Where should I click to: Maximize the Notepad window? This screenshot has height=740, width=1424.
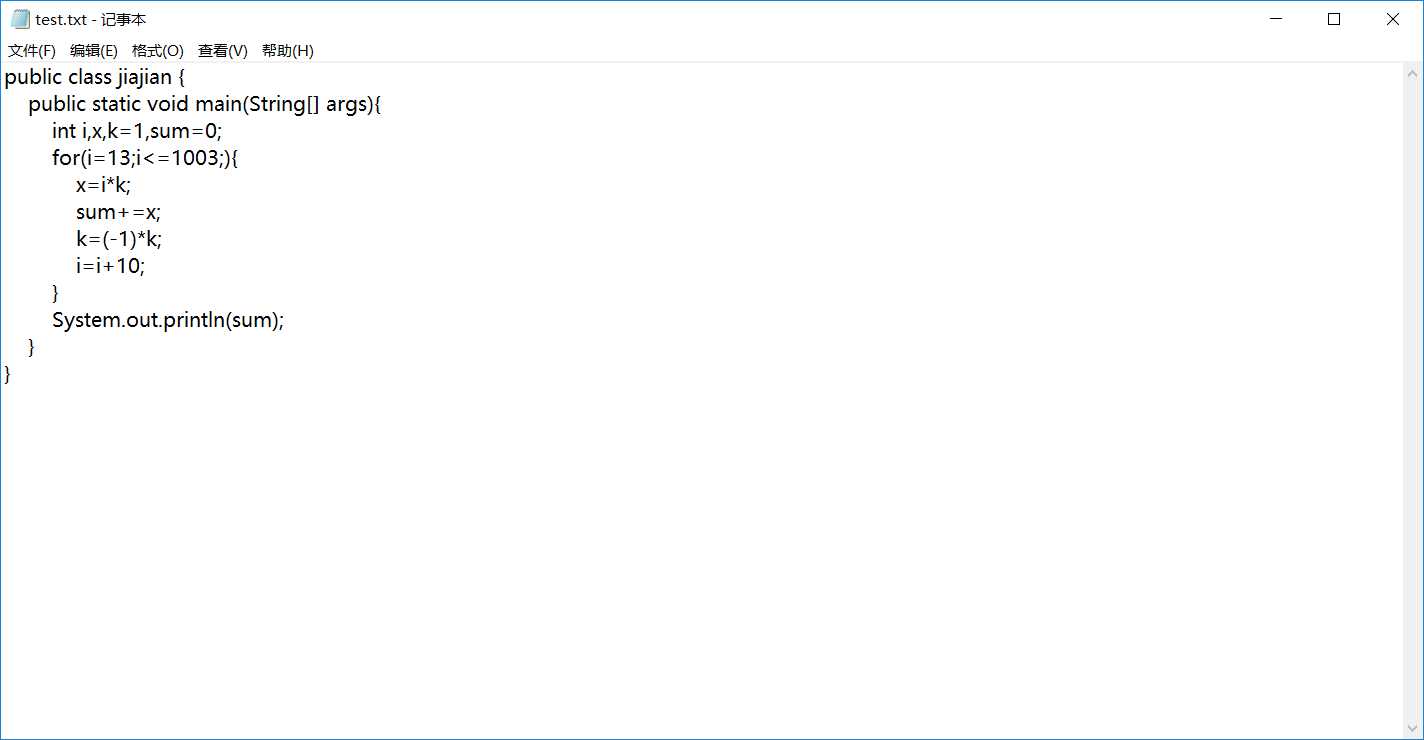(x=1334, y=19)
